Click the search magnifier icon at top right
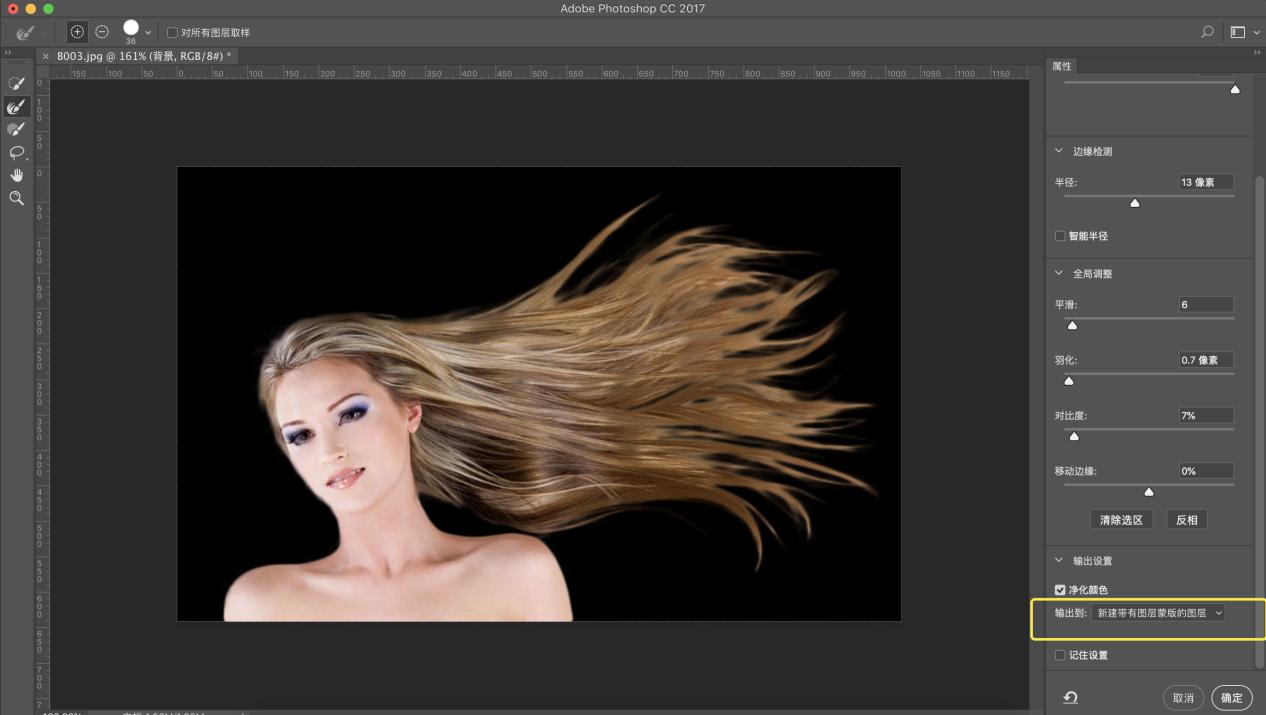Screen dimensions: 1266x715 click(x=1207, y=33)
